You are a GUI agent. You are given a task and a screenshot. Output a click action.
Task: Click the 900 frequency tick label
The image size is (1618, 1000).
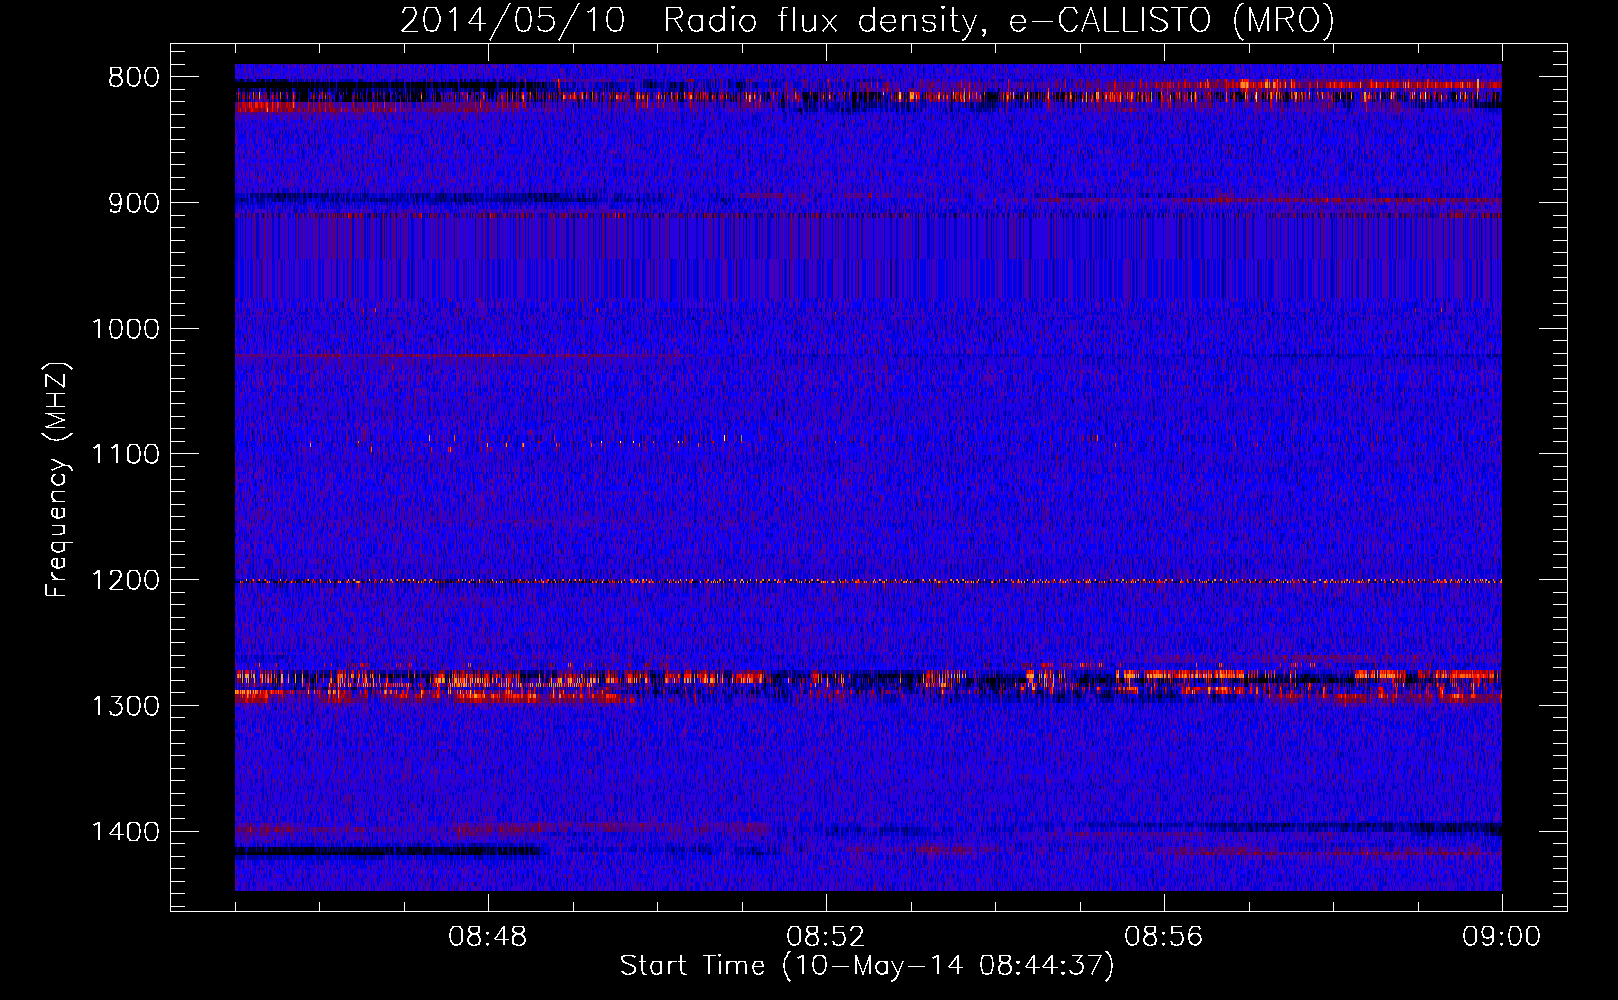(133, 203)
